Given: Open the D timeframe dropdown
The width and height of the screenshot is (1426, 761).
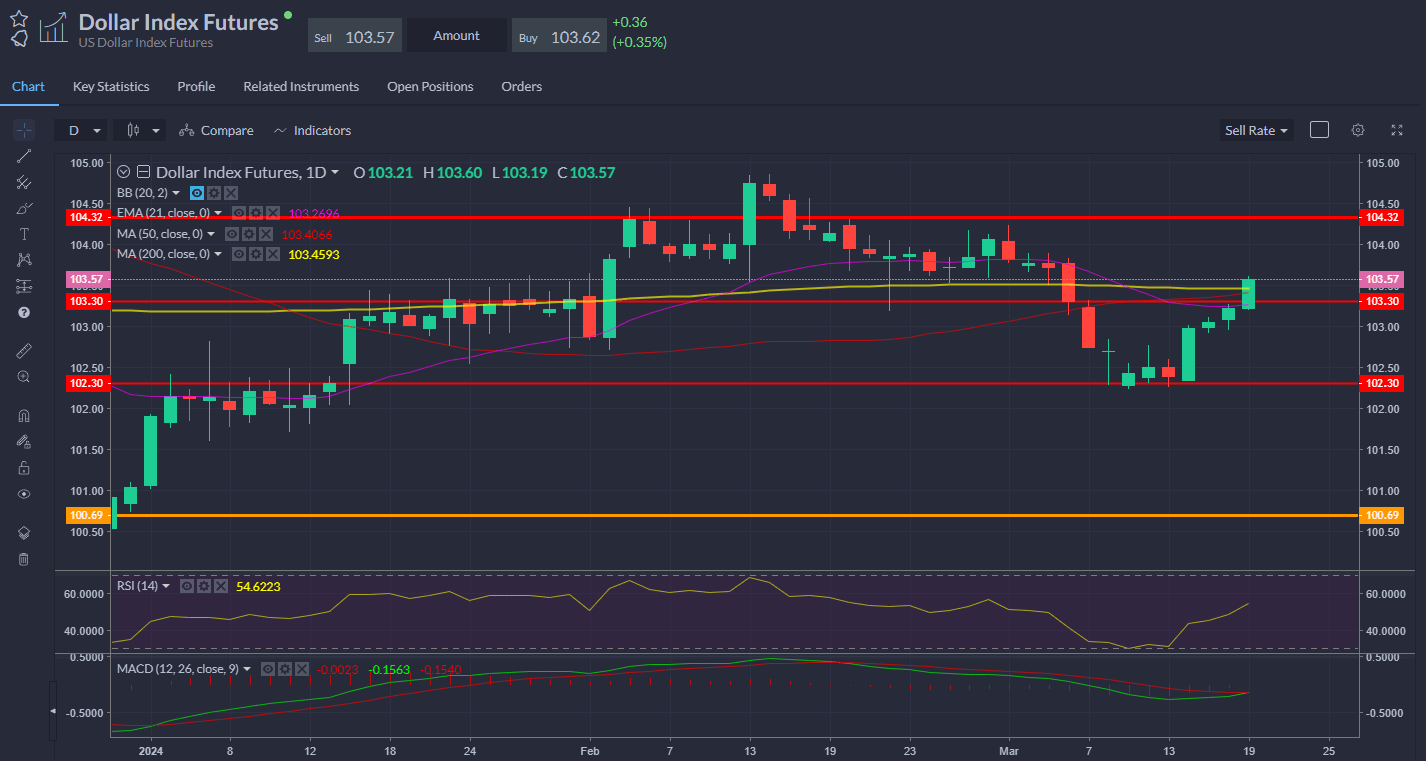Looking at the screenshot, I should (83, 130).
